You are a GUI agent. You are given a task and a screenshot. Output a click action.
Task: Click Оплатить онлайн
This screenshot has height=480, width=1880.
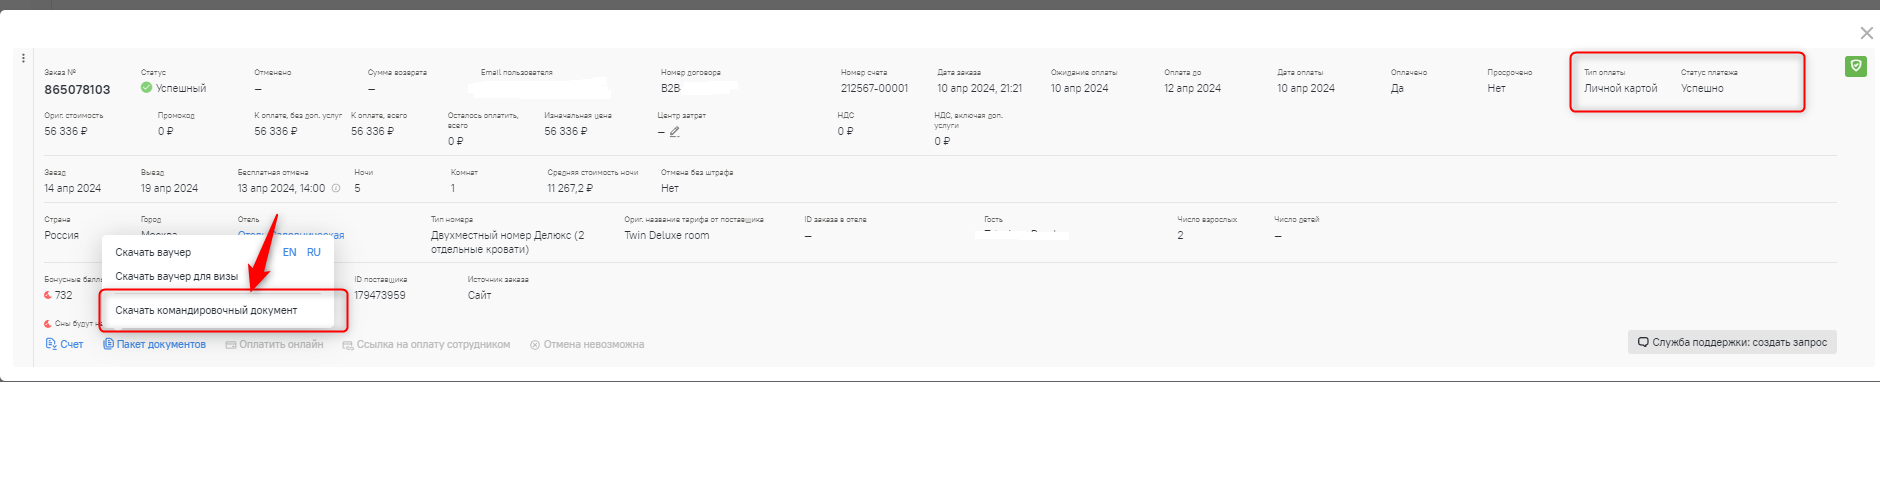click(x=274, y=344)
